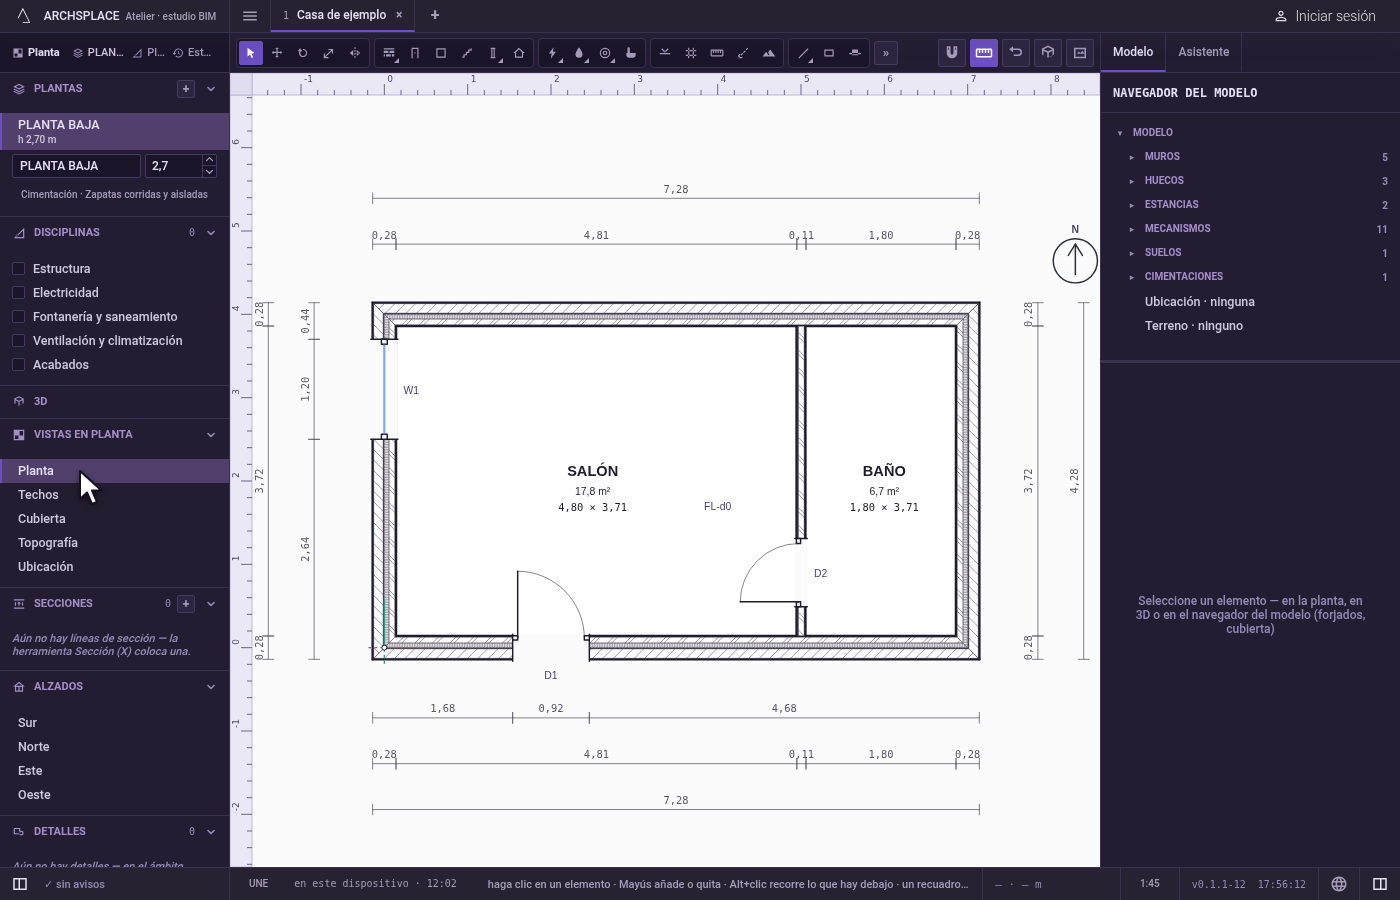1400x900 pixels.
Task: Open the 3D cube view icon
Action: pyautogui.click(x=1048, y=52)
